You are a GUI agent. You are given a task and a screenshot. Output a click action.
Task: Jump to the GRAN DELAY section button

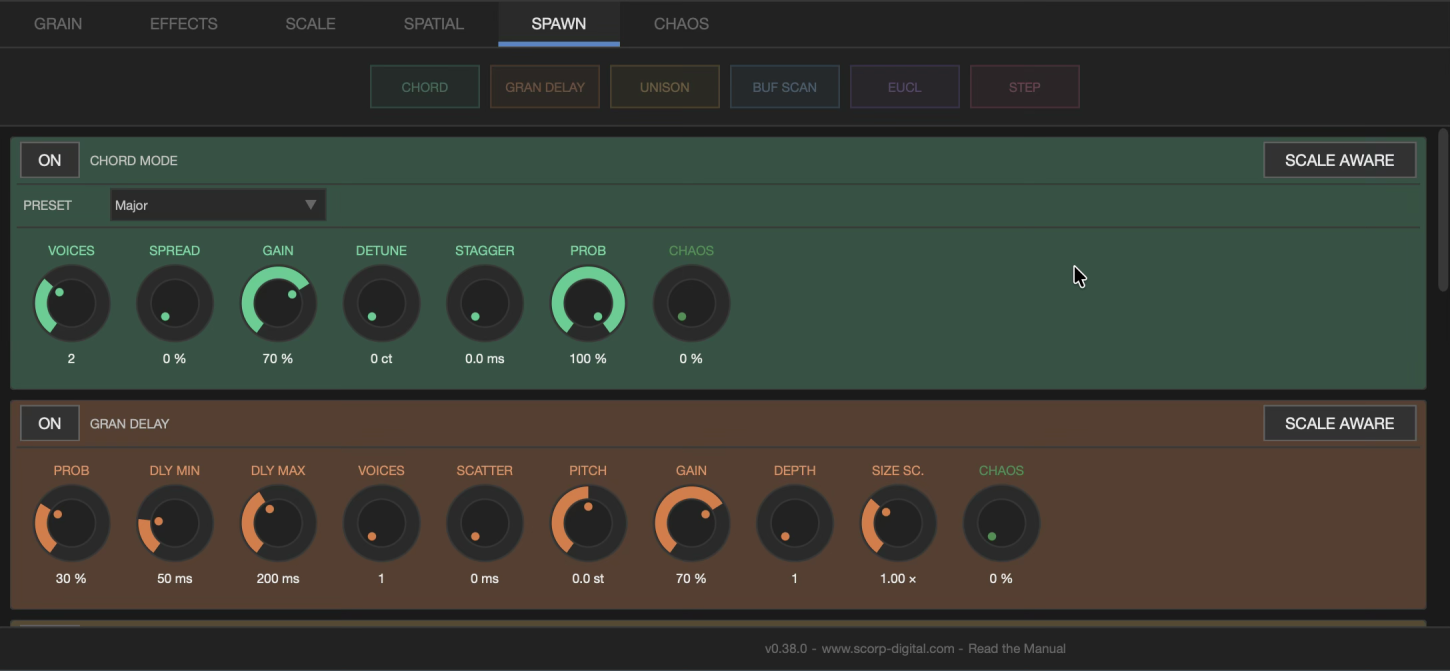pyautogui.click(x=545, y=87)
